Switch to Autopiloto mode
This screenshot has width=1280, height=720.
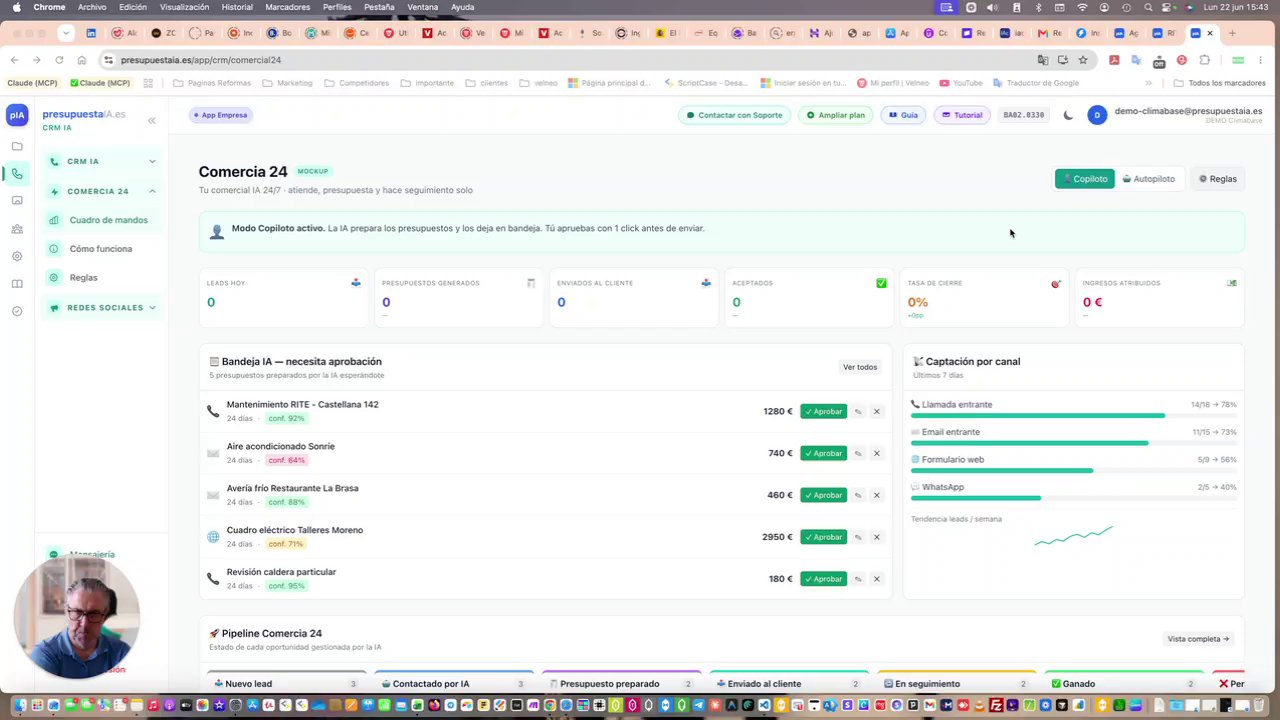click(1149, 179)
